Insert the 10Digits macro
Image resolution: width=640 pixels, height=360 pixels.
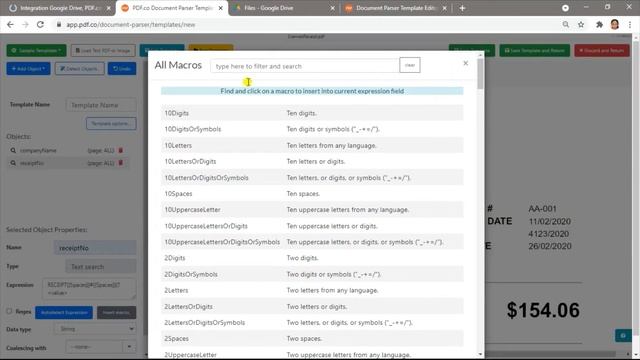(x=312, y=113)
